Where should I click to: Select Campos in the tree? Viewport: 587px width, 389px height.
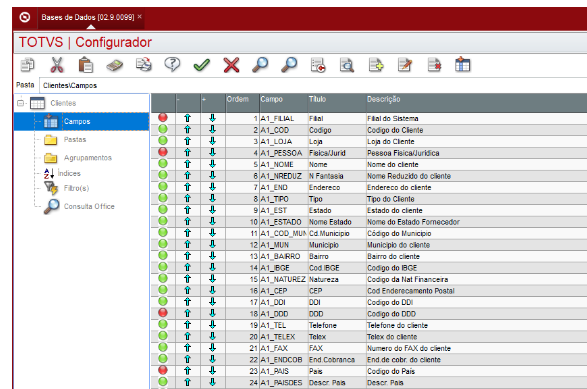coord(77,121)
